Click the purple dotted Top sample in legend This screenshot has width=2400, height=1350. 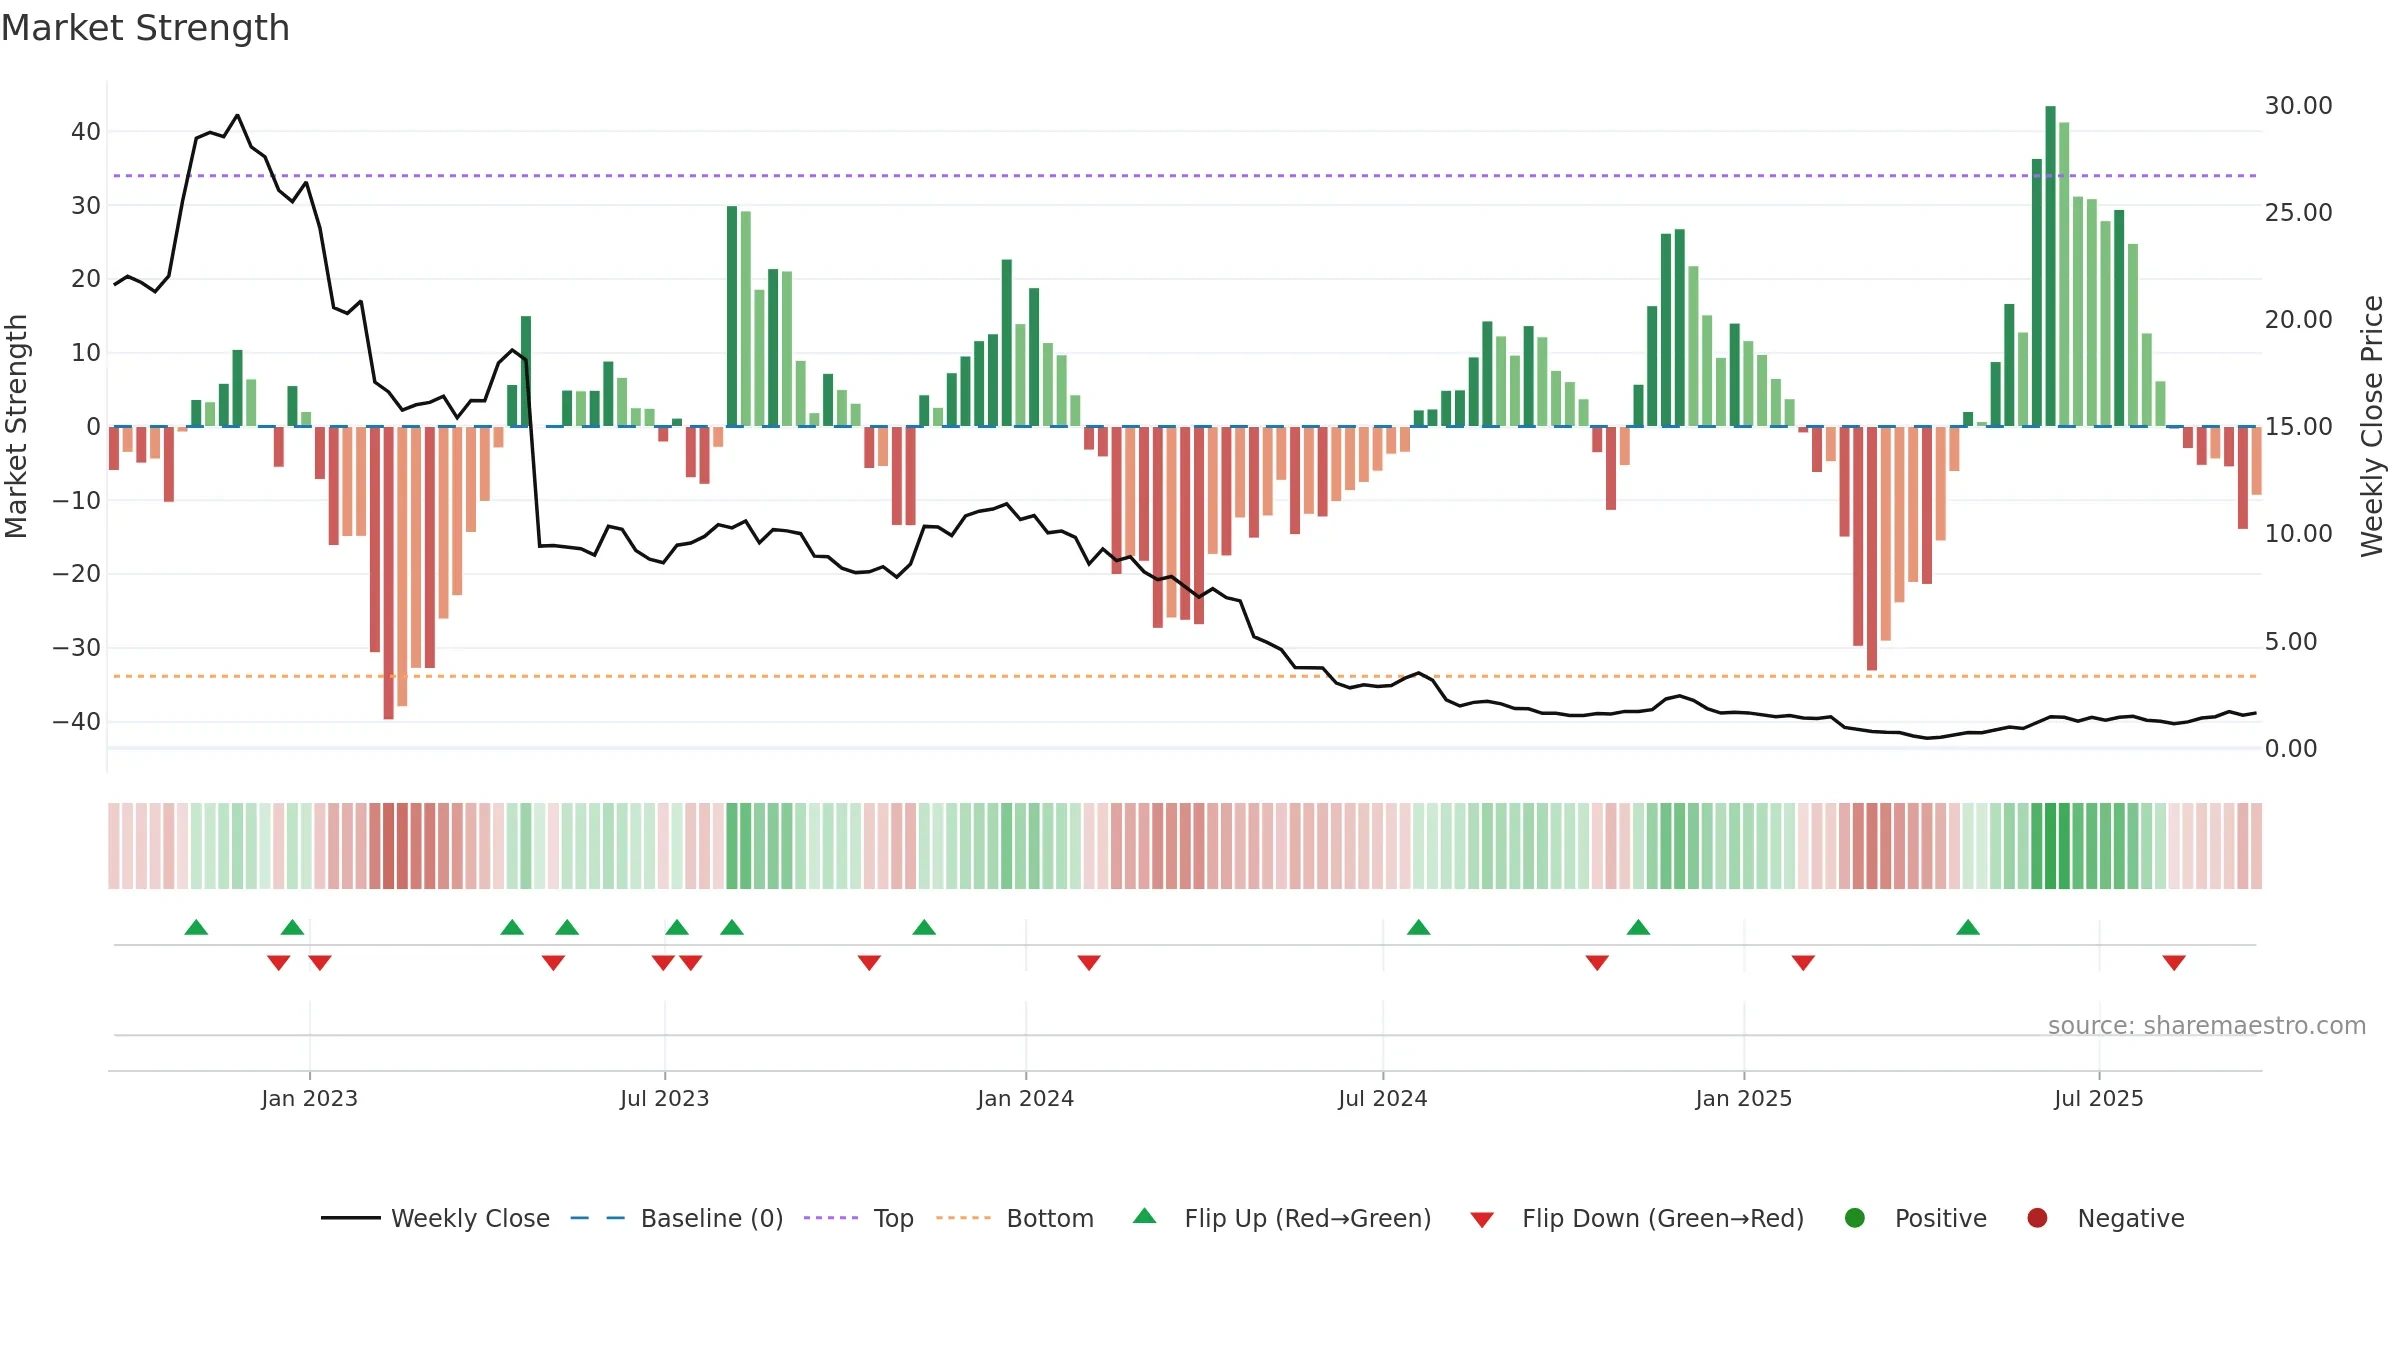click(x=831, y=1218)
